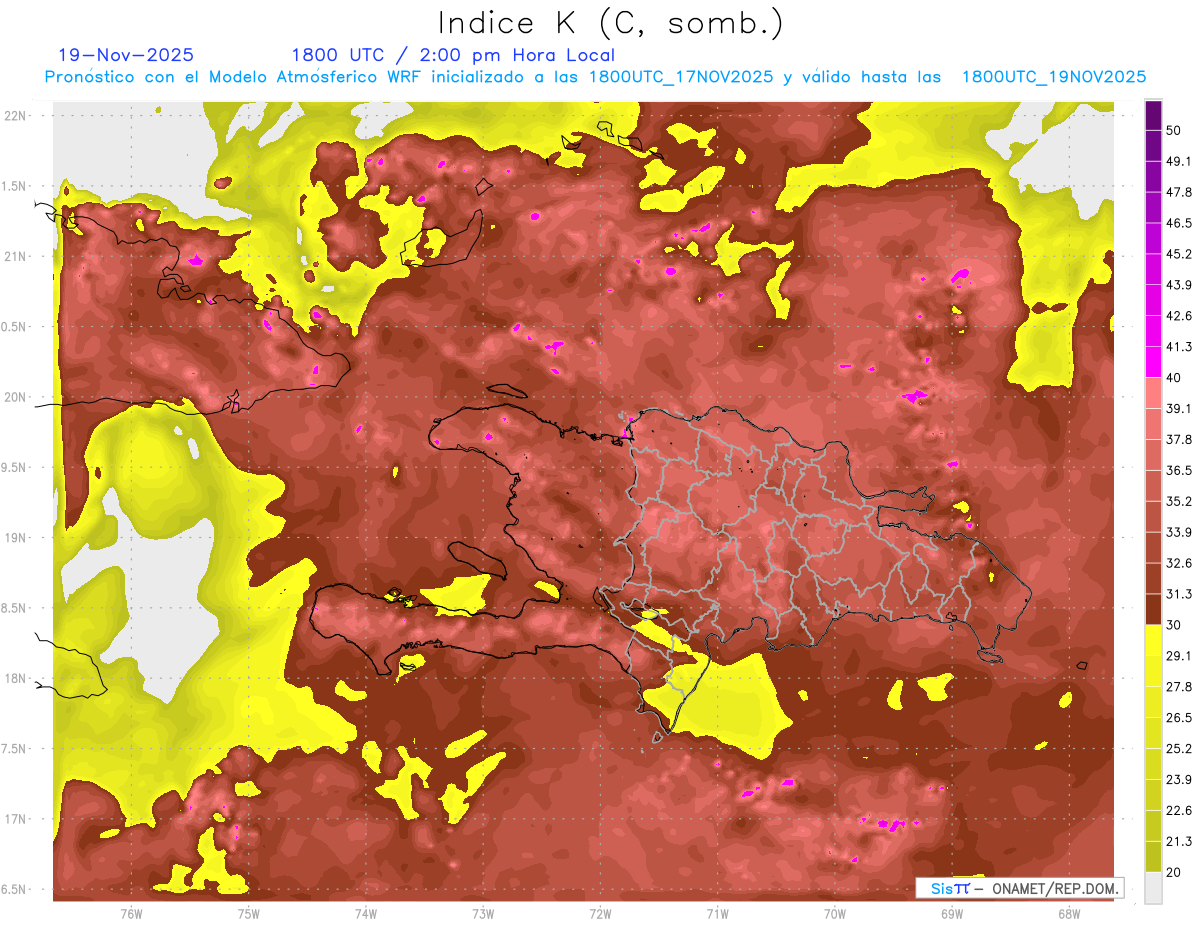Click the "21.3" color scale value
This screenshot has height=927, width=1200.
(x=1179, y=841)
